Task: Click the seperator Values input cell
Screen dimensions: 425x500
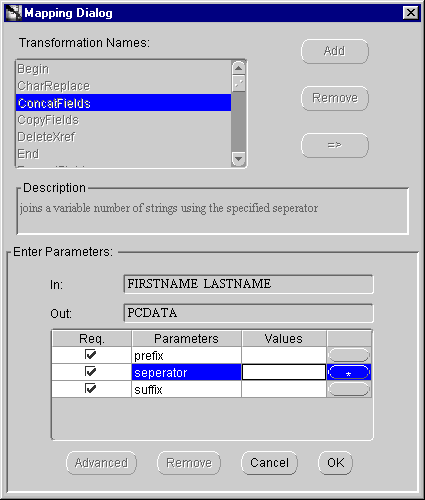Action: pyautogui.click(x=284, y=372)
